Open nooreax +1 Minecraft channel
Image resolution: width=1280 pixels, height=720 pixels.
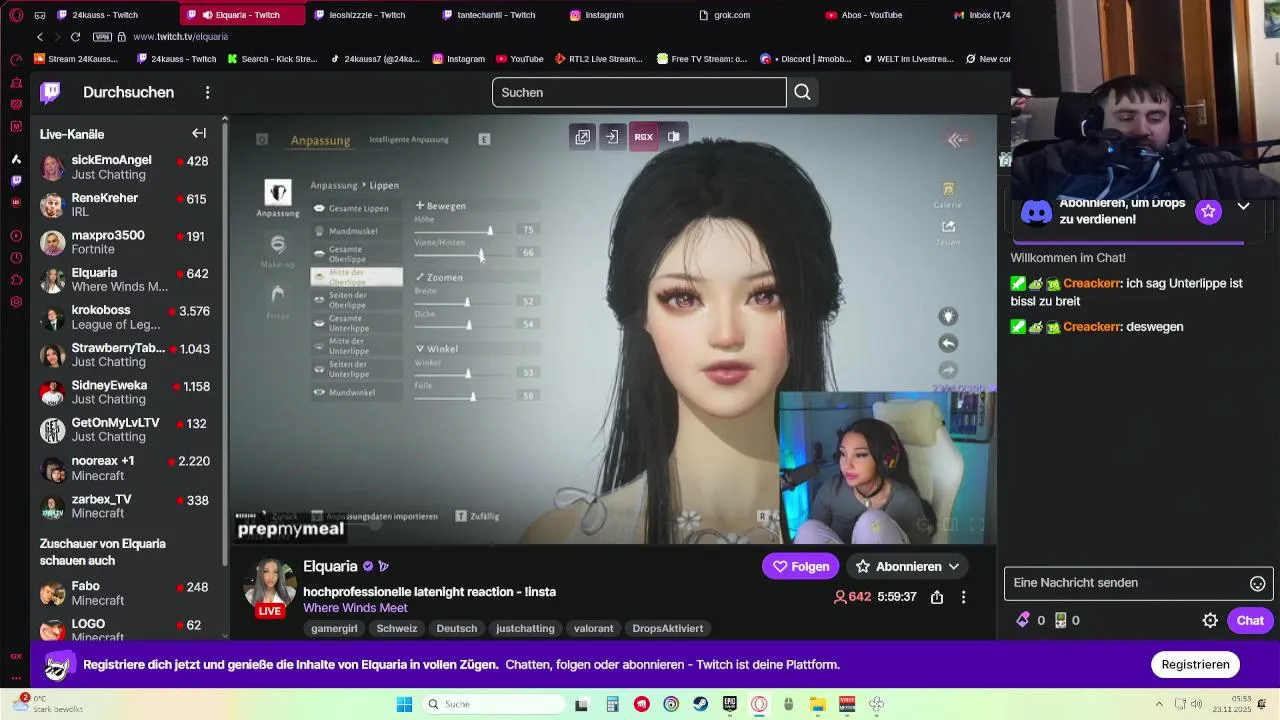125,468
